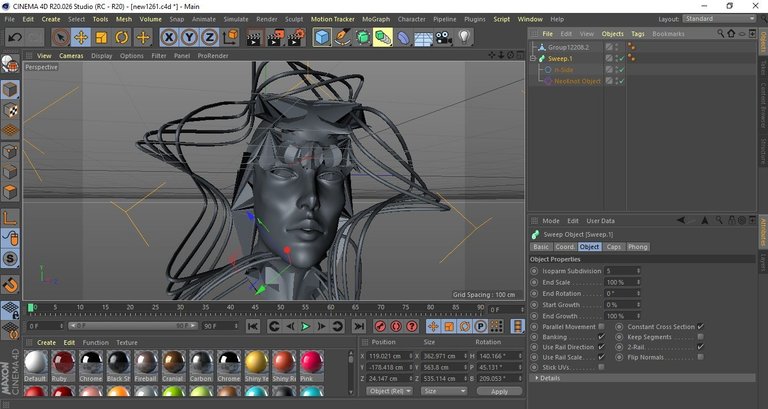This screenshot has width=768, height=409.
Task: Uncheck Constant Cross Section checkbox
Action: 700,327
